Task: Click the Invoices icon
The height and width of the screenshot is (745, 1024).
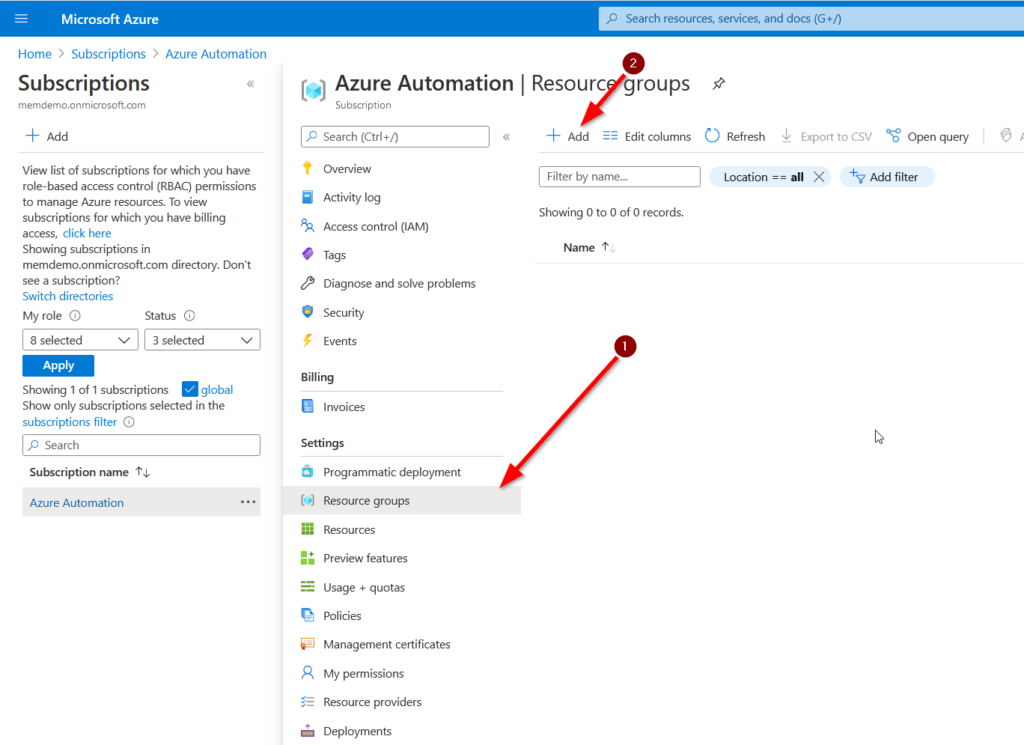Action: tap(308, 406)
